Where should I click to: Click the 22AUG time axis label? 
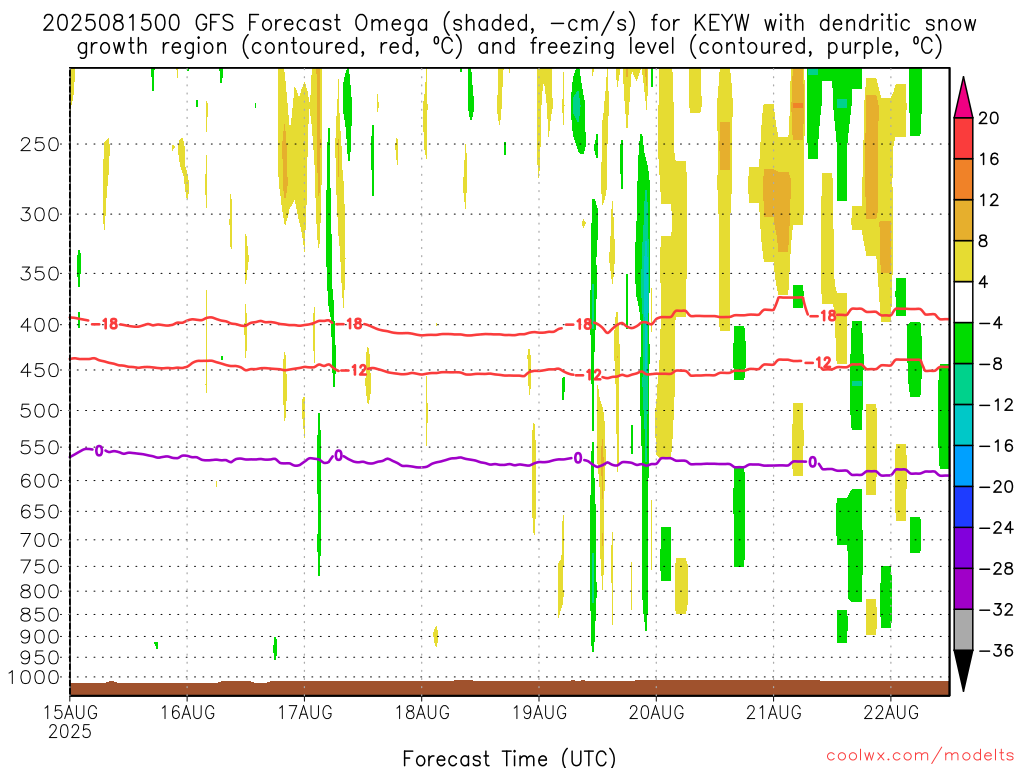tap(891, 712)
